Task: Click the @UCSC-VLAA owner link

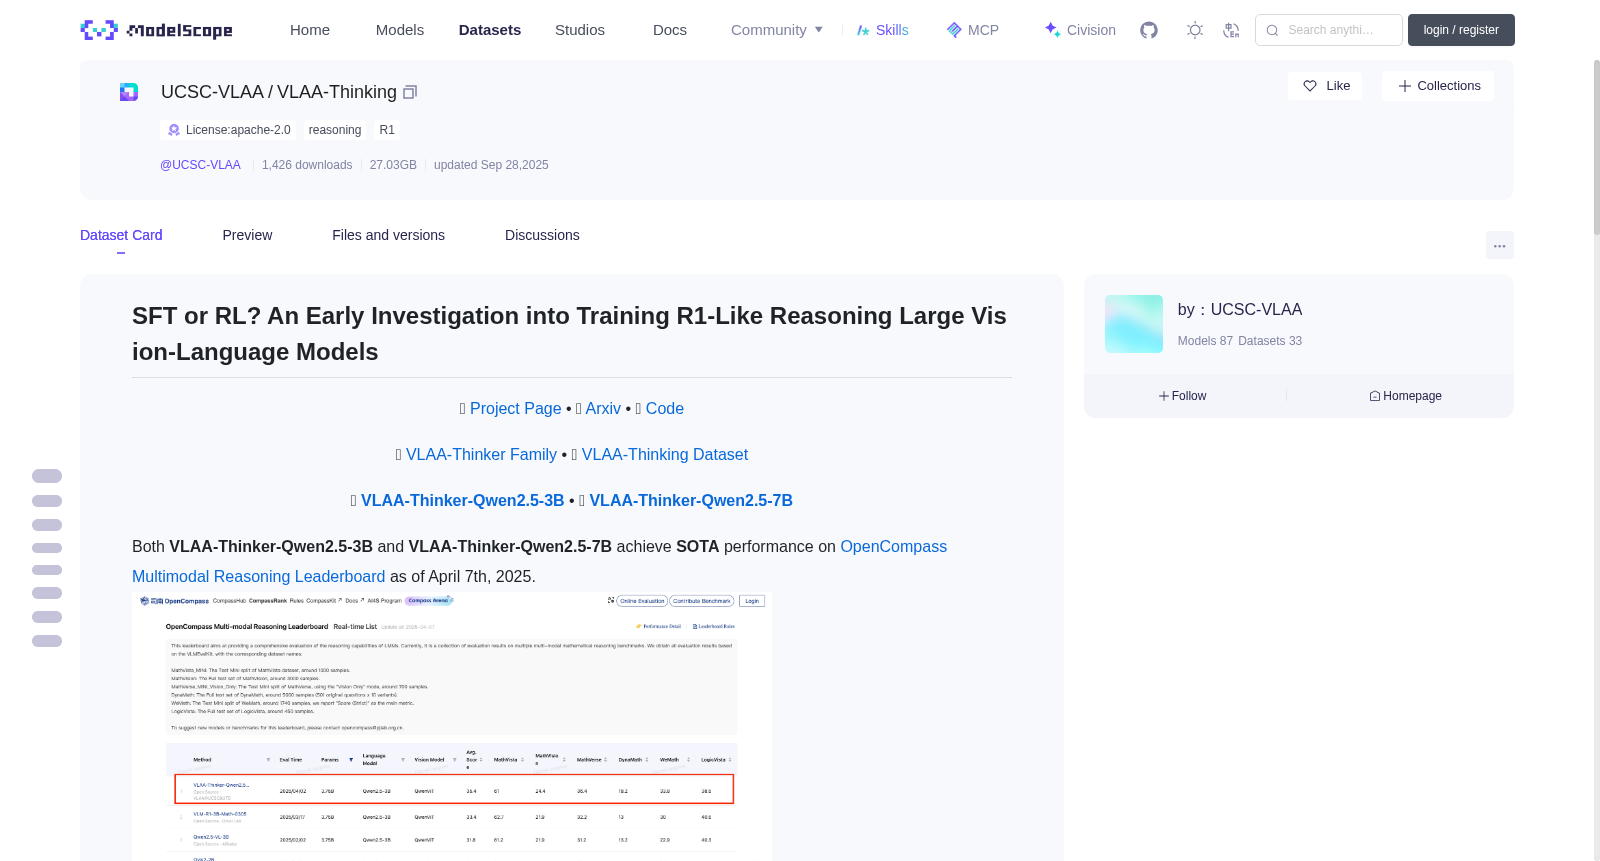Action: tap(200, 165)
